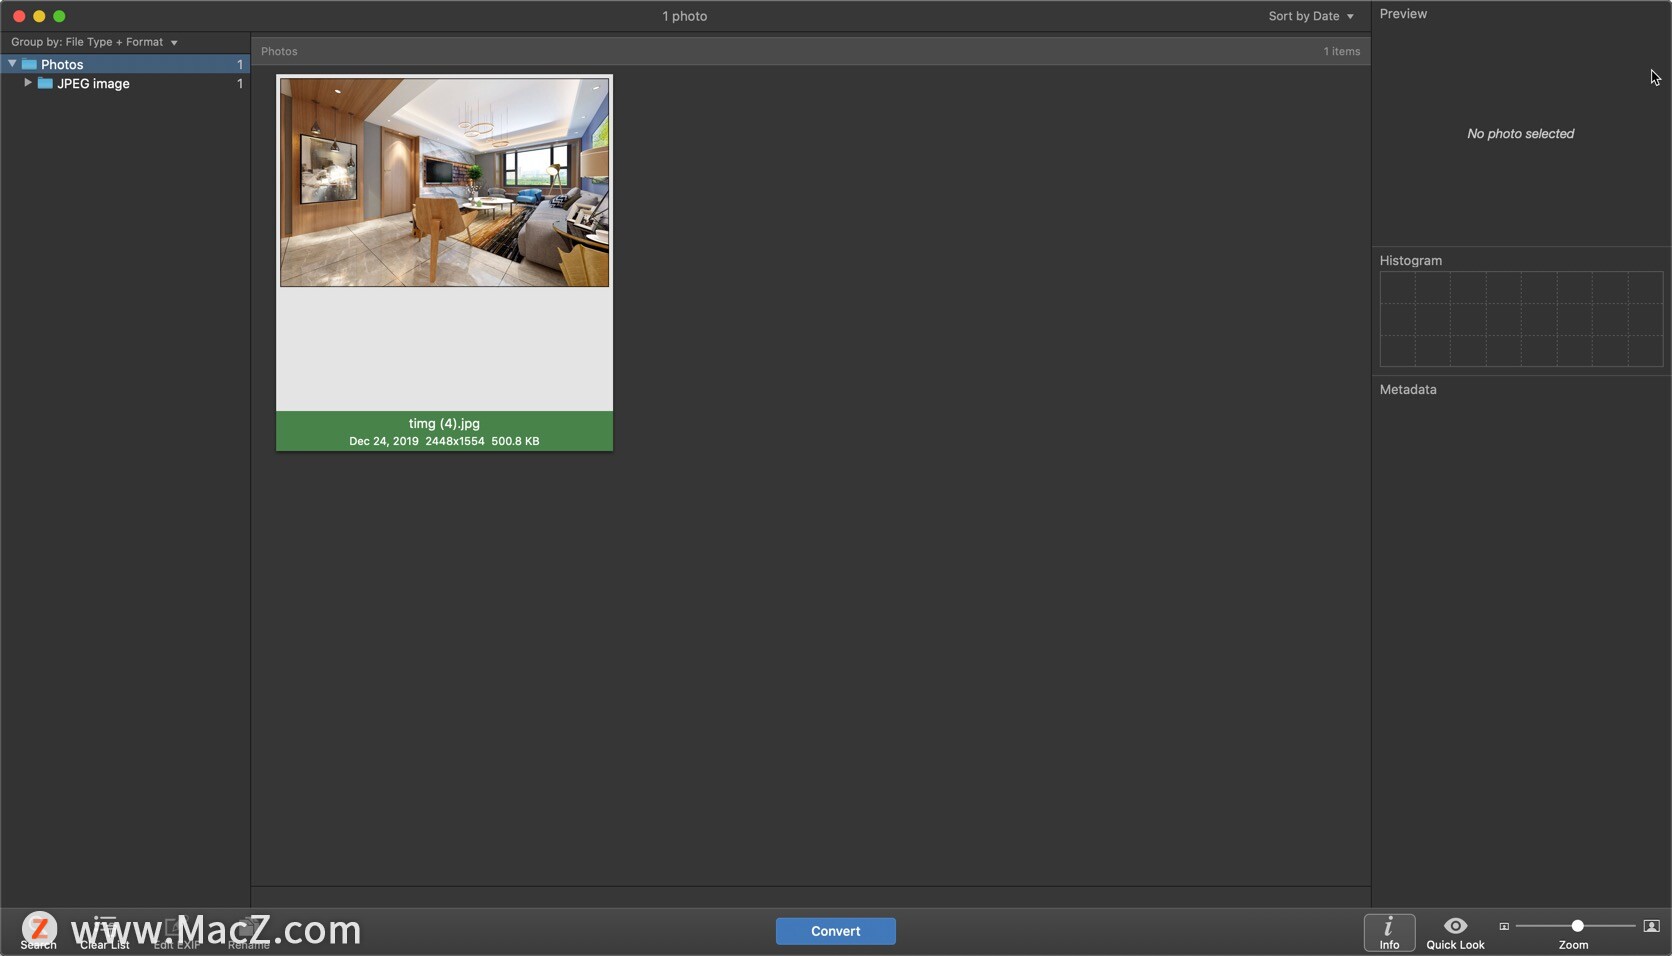Select the Photos folder in sidebar
The image size is (1672, 956).
(125, 64)
